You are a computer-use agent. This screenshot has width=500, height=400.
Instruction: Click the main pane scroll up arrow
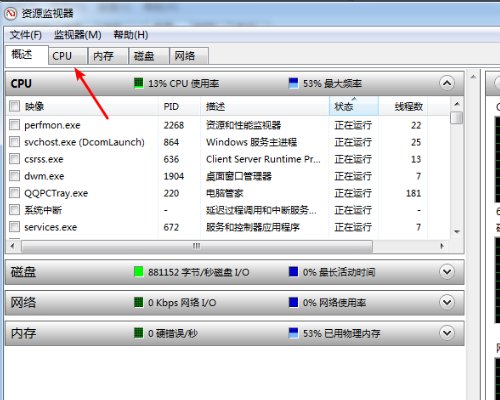(473, 77)
